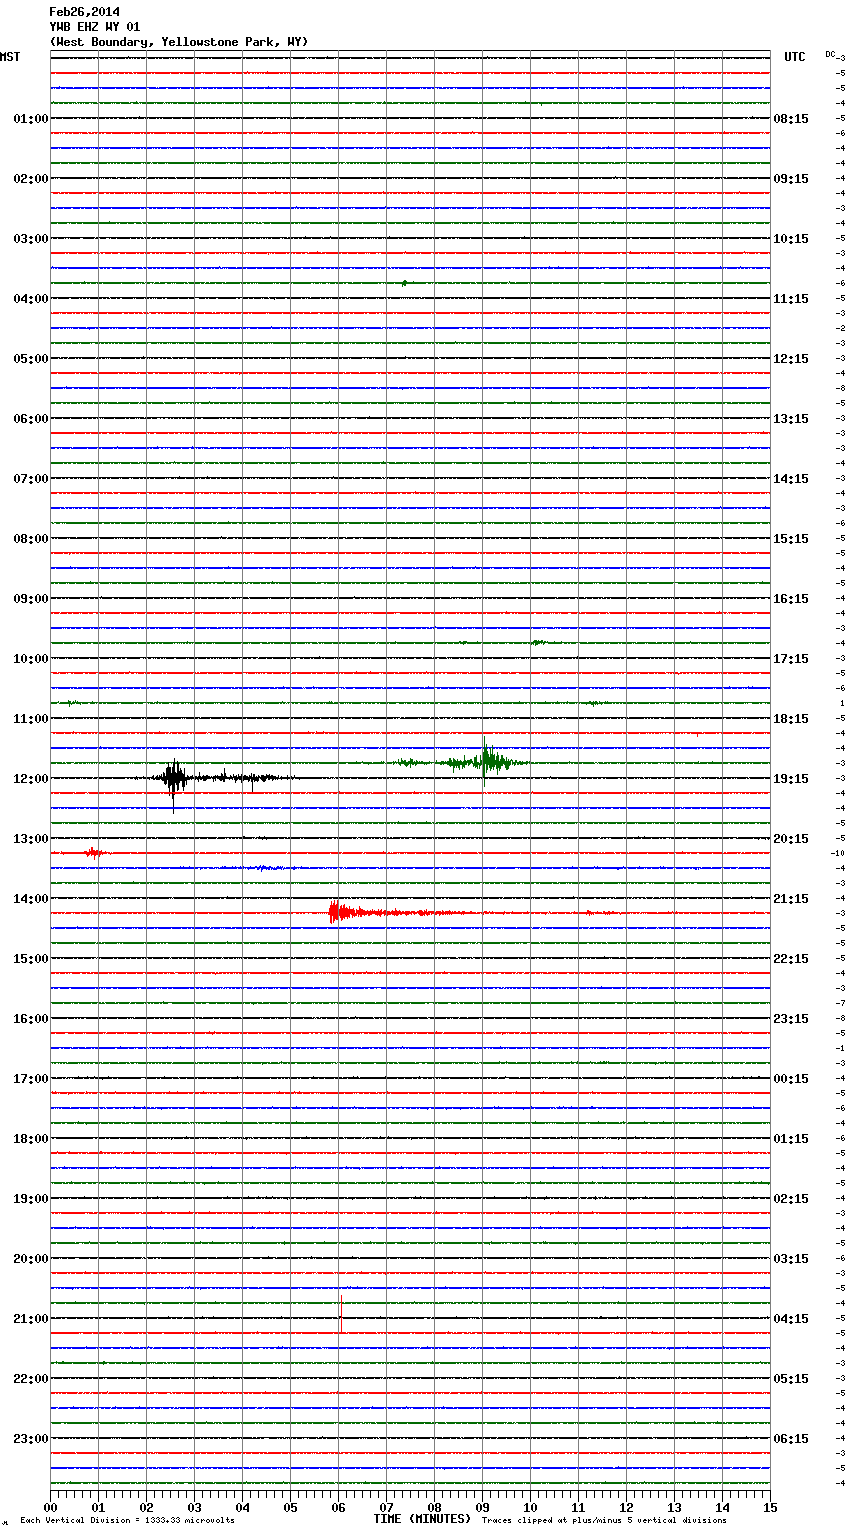
Task: Click the date label Feb26,2014
Action: [x=84, y=12]
